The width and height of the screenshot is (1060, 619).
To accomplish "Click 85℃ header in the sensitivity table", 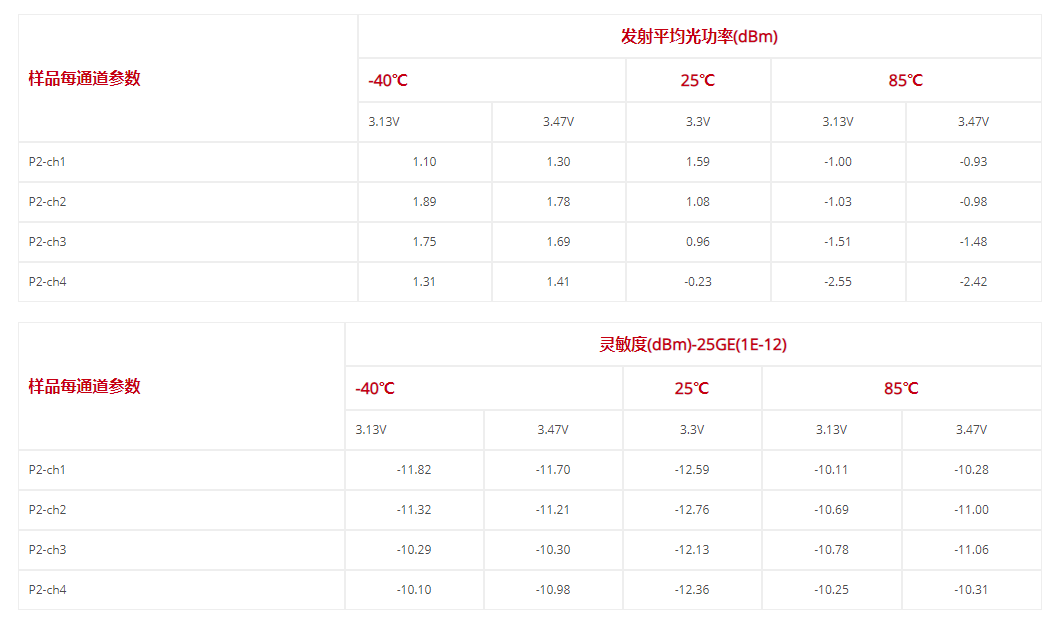I will 901,388.
